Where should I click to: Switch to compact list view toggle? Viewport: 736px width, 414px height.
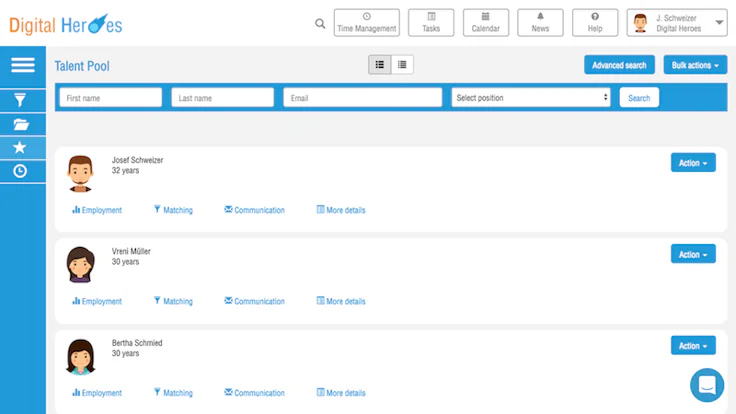click(402, 65)
